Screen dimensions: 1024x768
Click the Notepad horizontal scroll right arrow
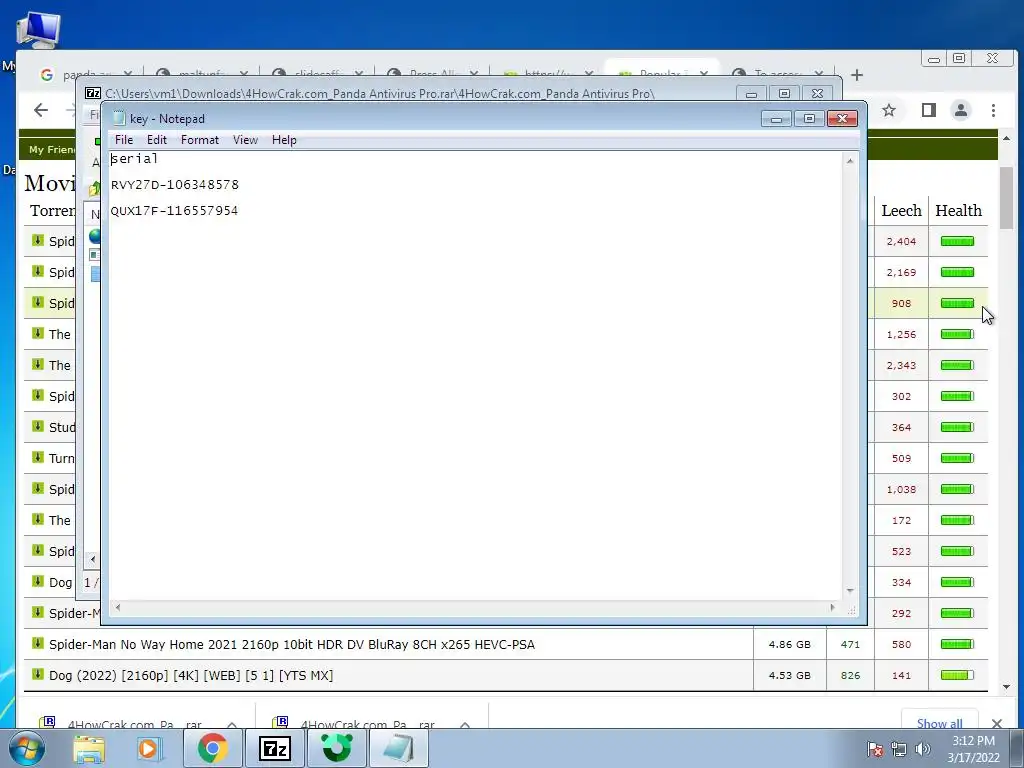(x=832, y=607)
